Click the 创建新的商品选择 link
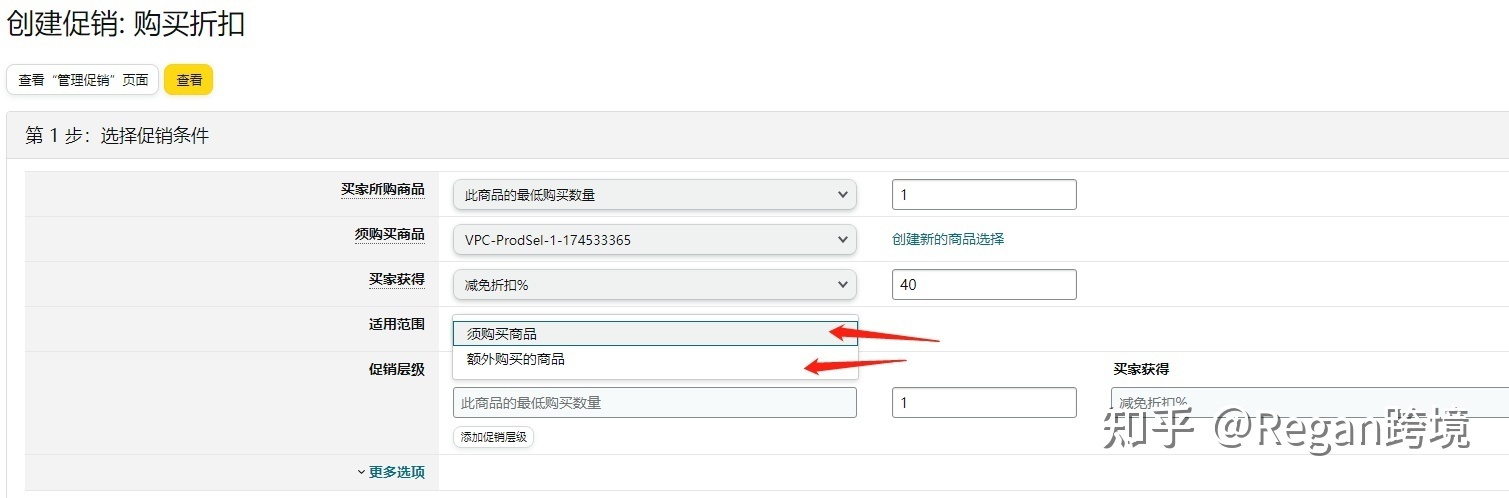This screenshot has width=1509, height=498. (948, 239)
